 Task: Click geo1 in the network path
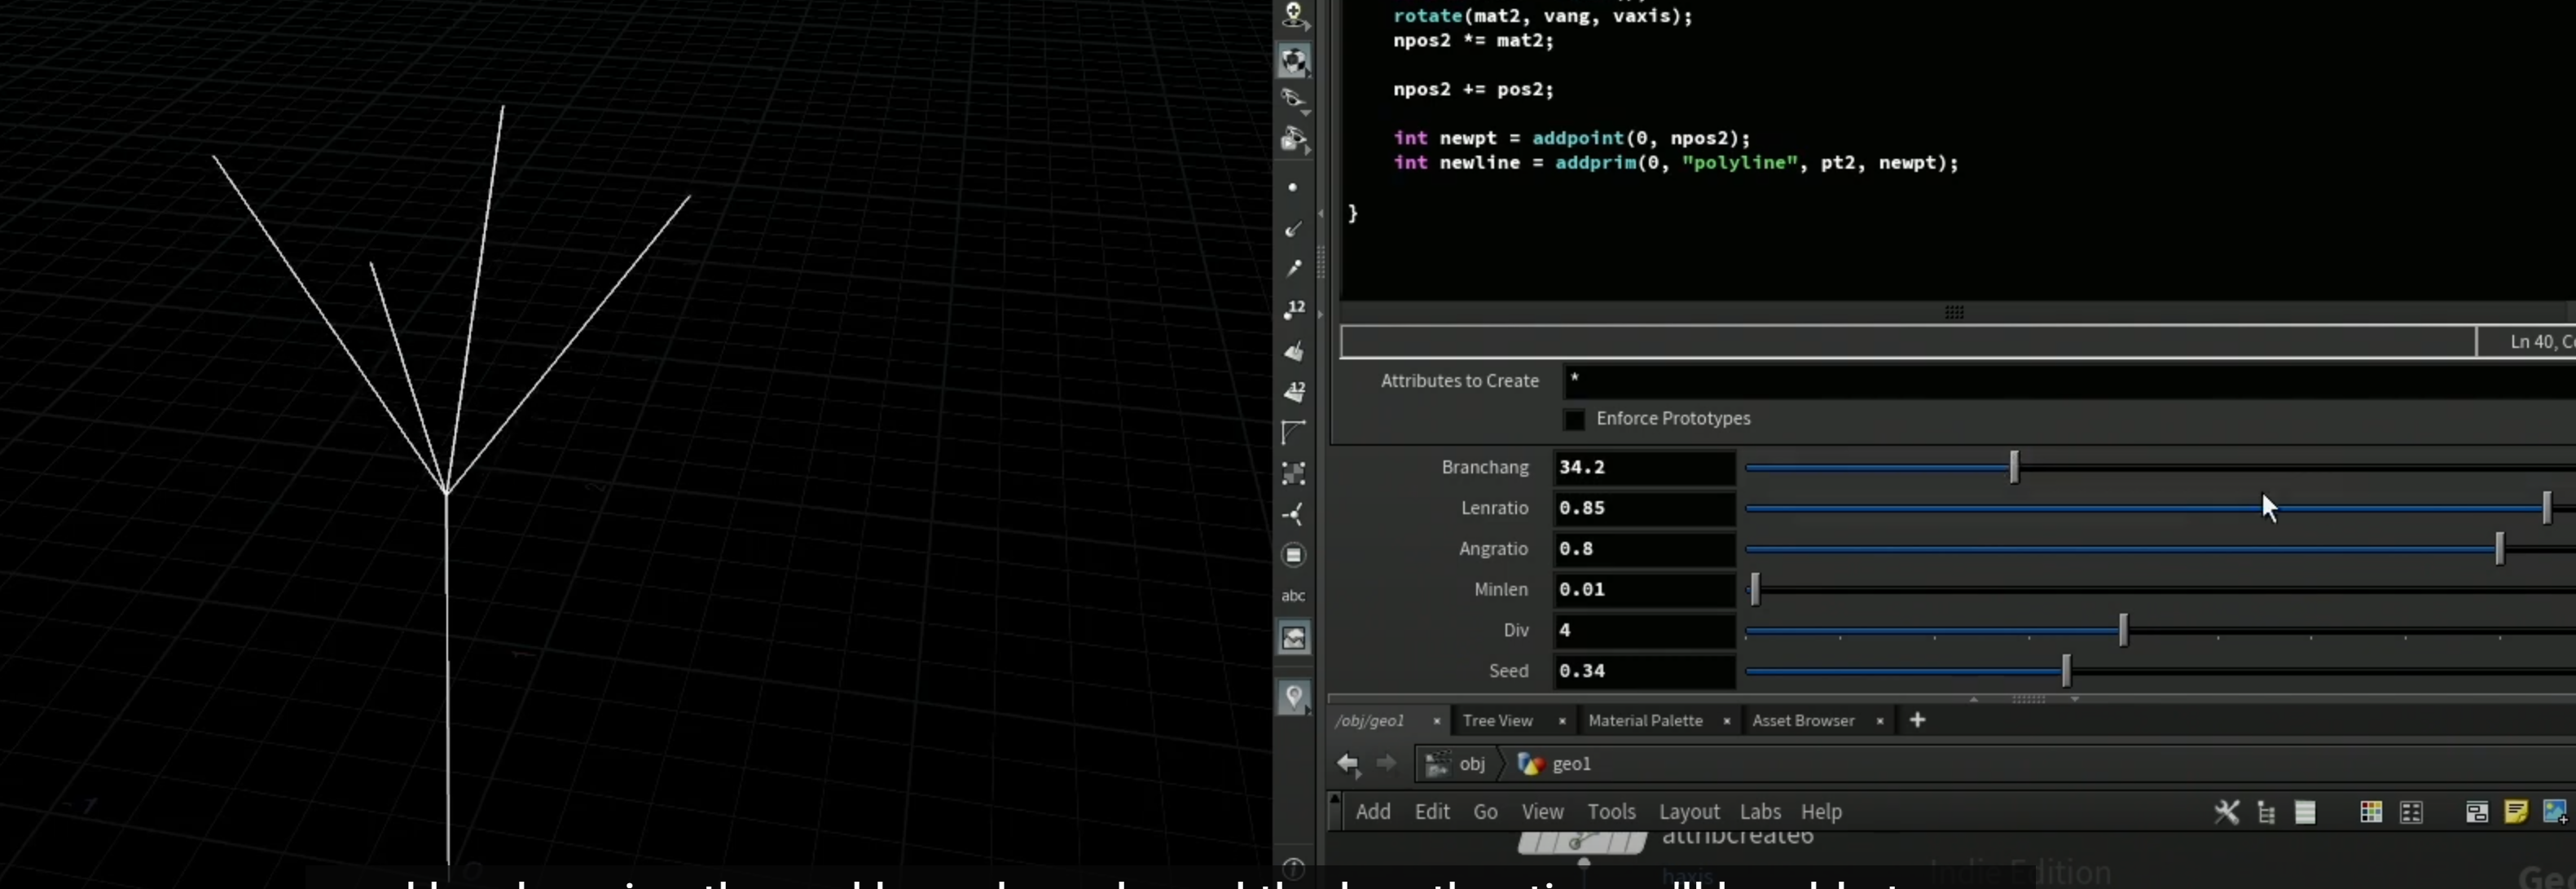[x=1554, y=764]
